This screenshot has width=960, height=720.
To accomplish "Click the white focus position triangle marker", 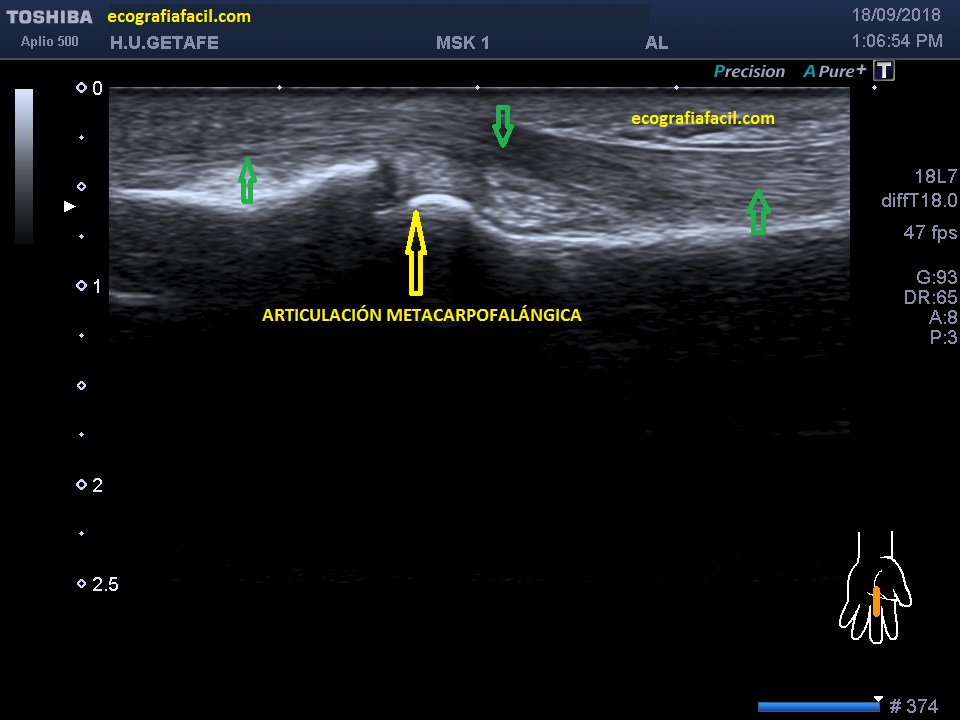I will click(x=69, y=207).
